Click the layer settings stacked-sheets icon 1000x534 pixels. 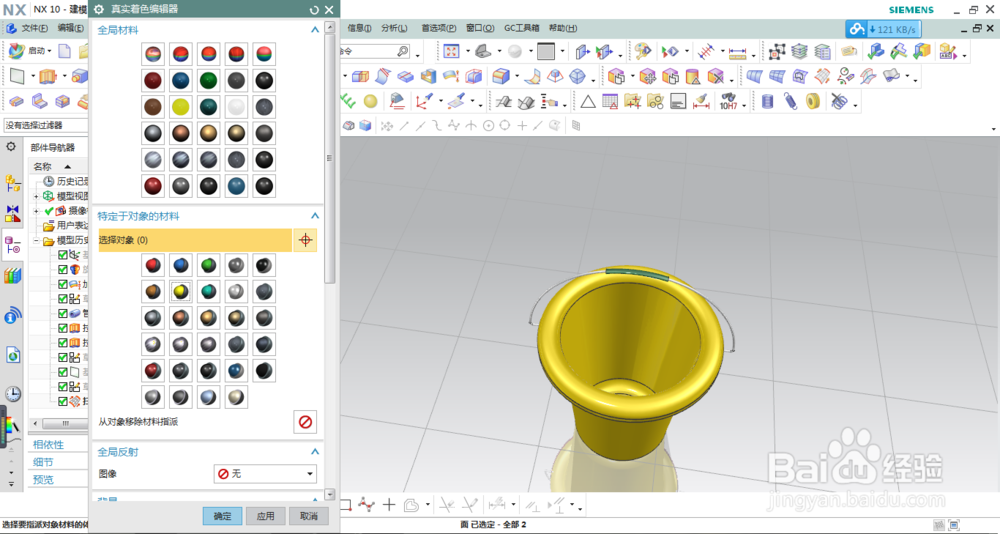pos(799,52)
